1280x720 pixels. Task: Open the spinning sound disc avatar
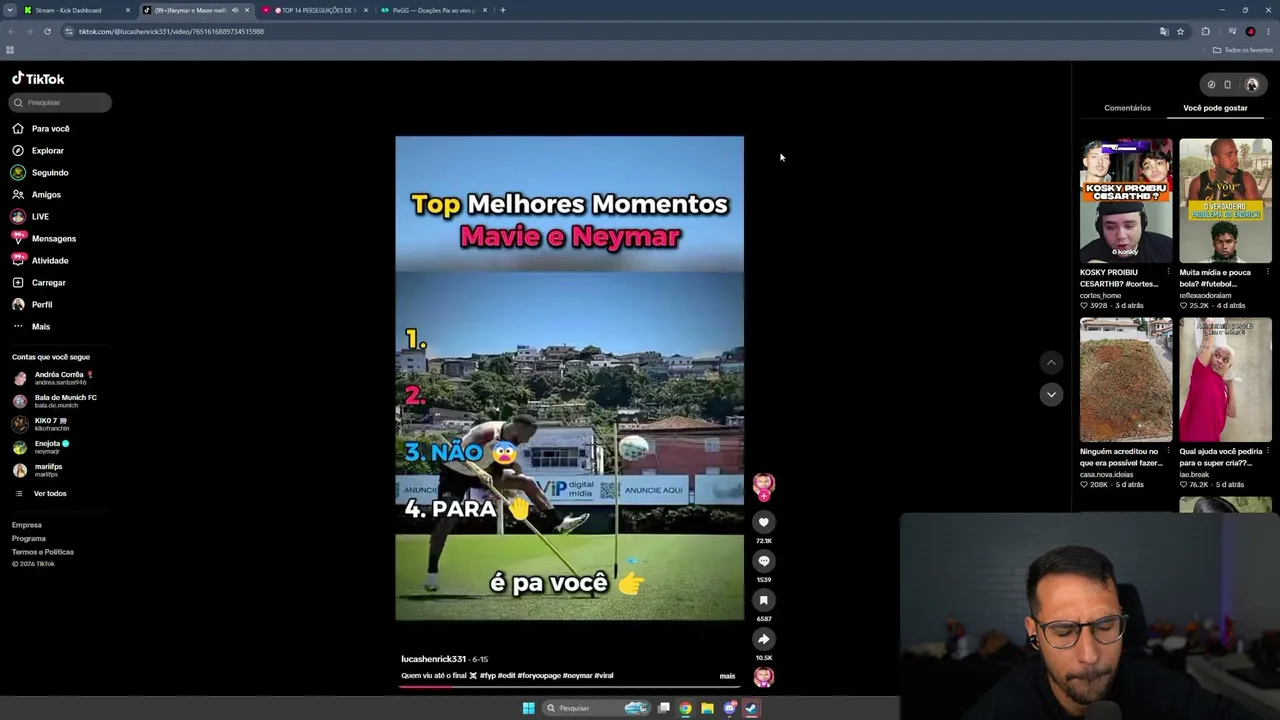pyautogui.click(x=763, y=677)
